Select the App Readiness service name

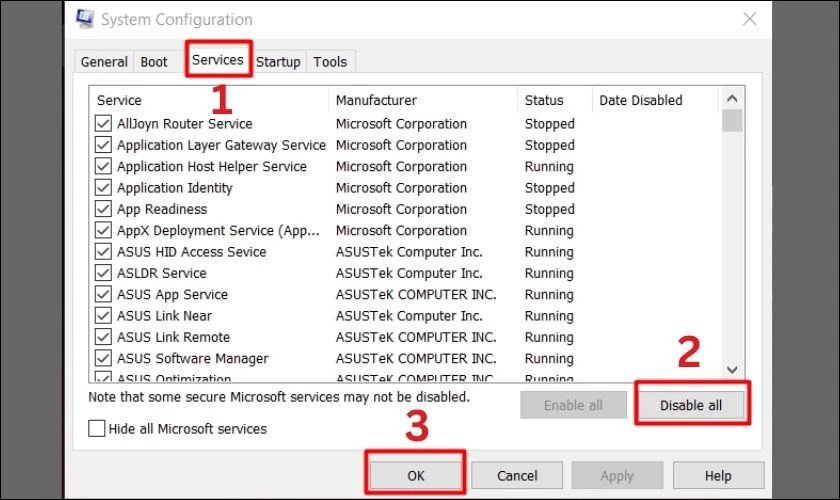point(162,209)
